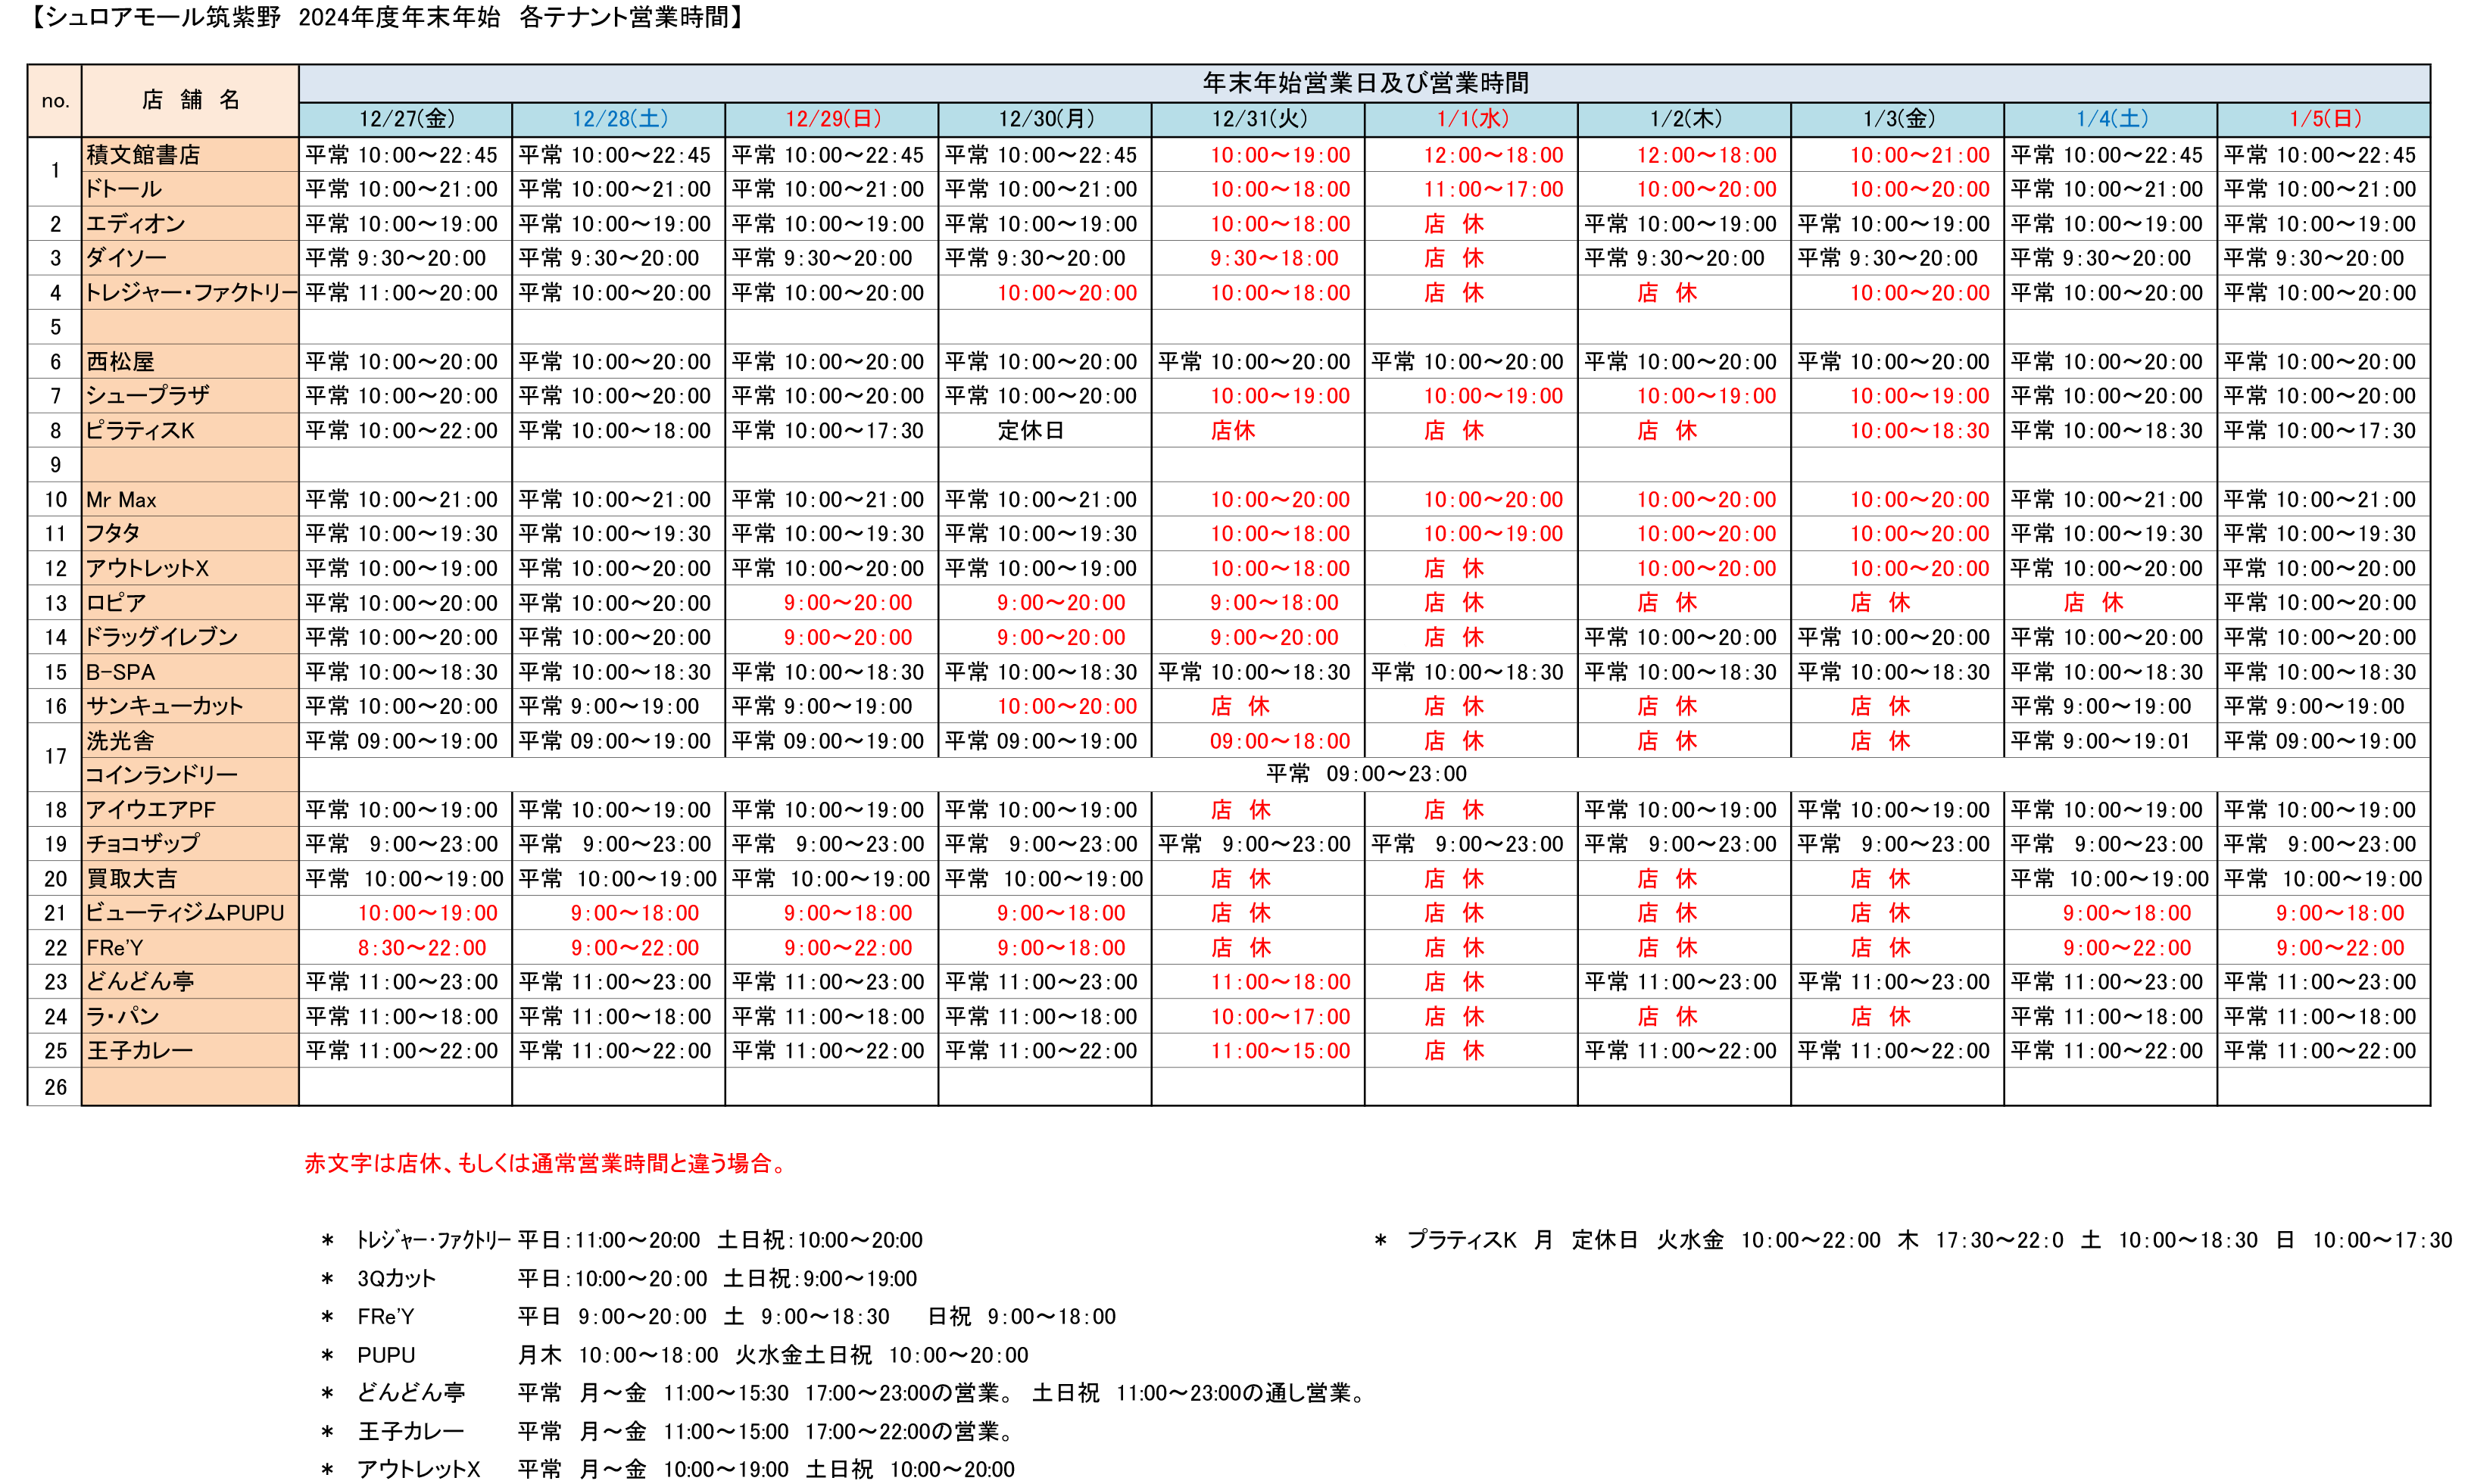Select the 12/27(金) date header
The image size is (2471, 1484).
tap(405, 119)
